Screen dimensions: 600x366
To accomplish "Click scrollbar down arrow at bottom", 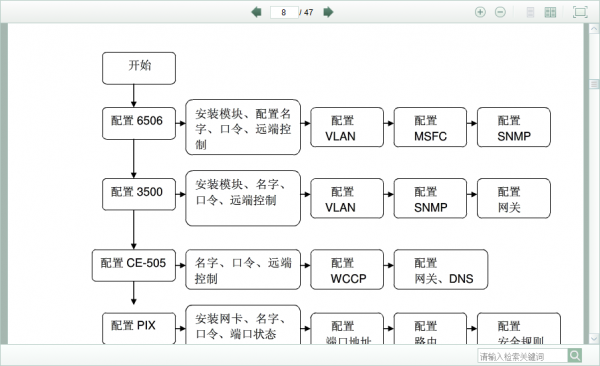I will (x=594, y=338).
